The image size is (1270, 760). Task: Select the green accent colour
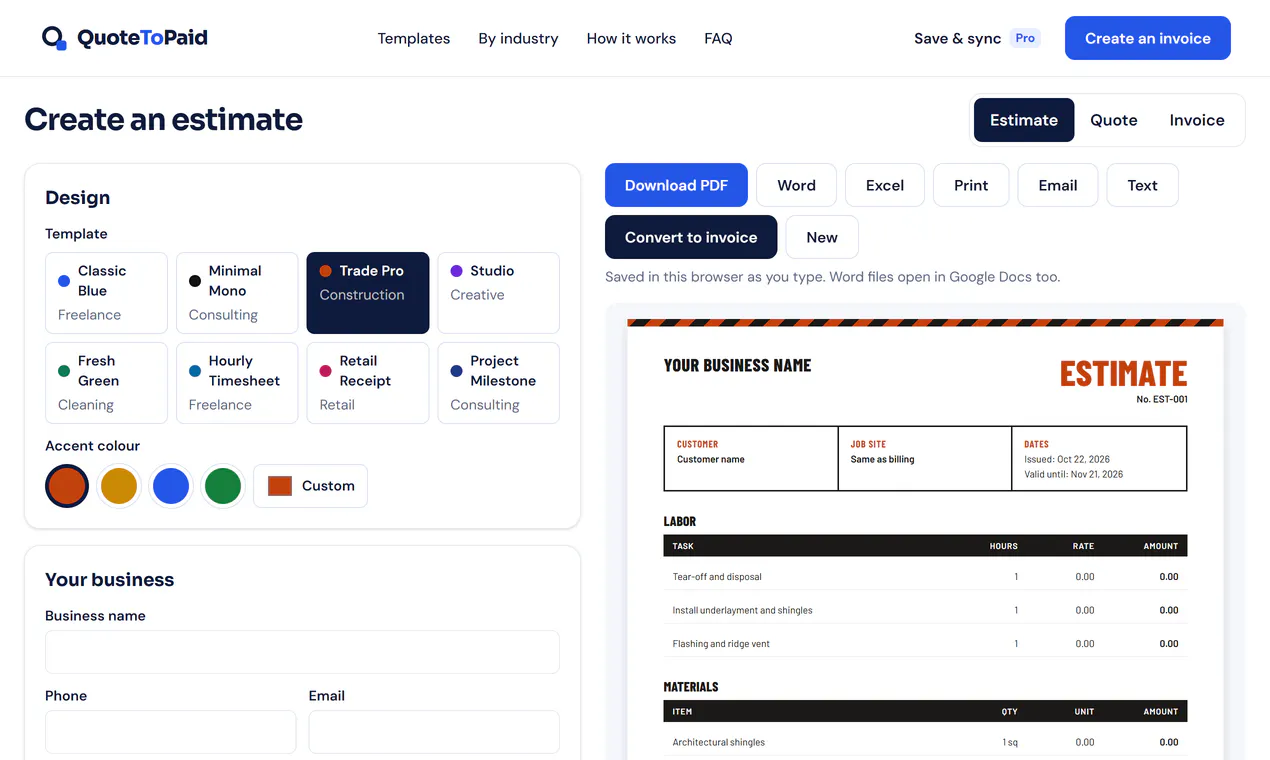coord(223,486)
